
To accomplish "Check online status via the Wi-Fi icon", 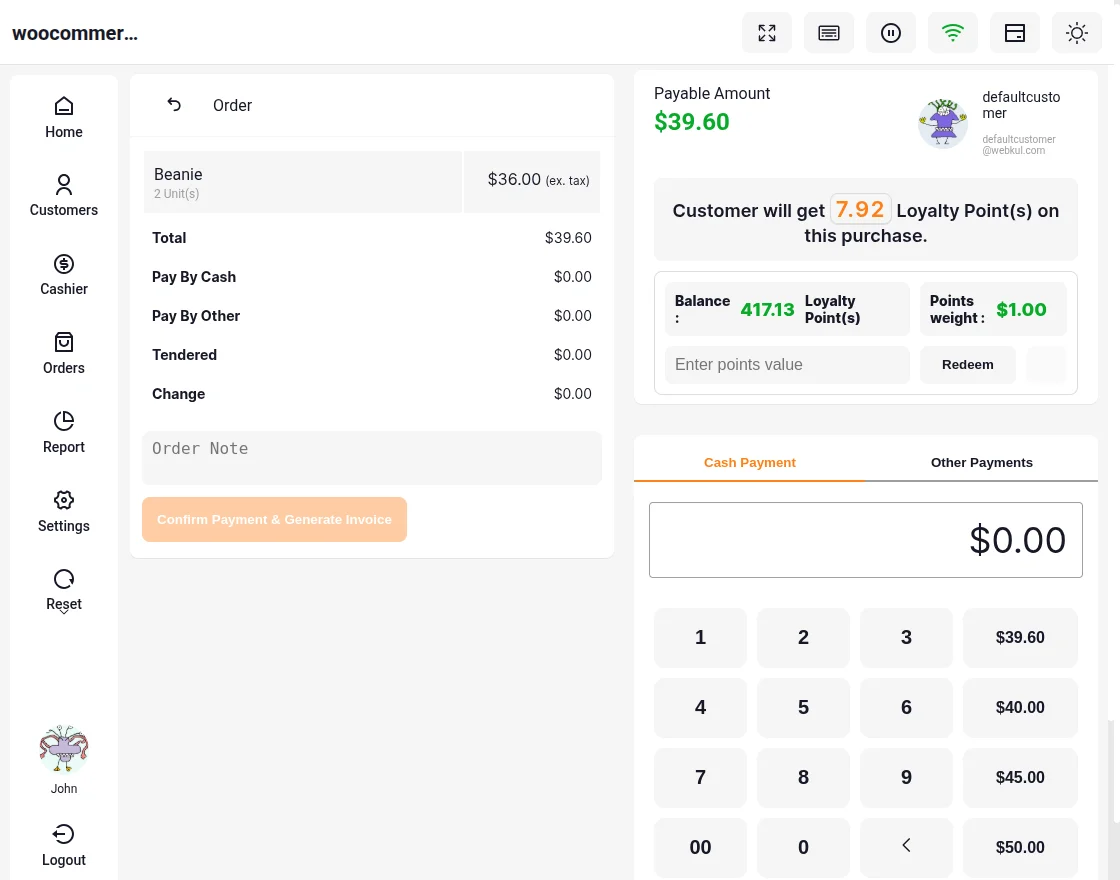I will 952,32.
